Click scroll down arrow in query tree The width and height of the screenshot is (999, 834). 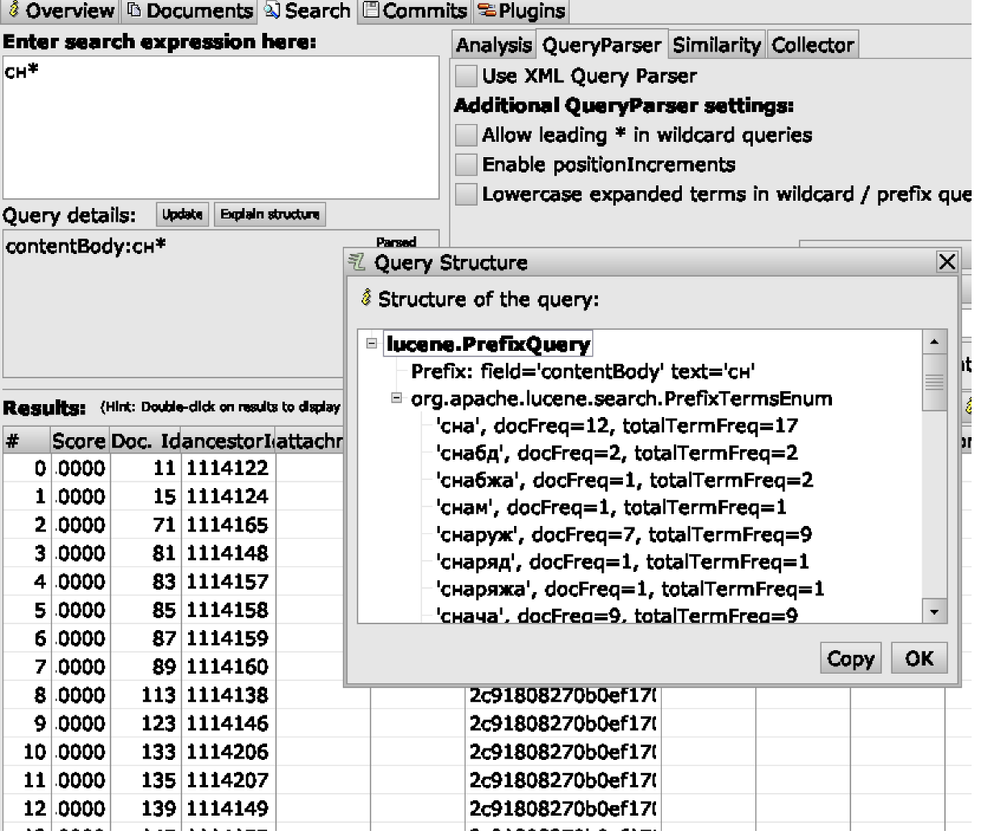(934, 612)
